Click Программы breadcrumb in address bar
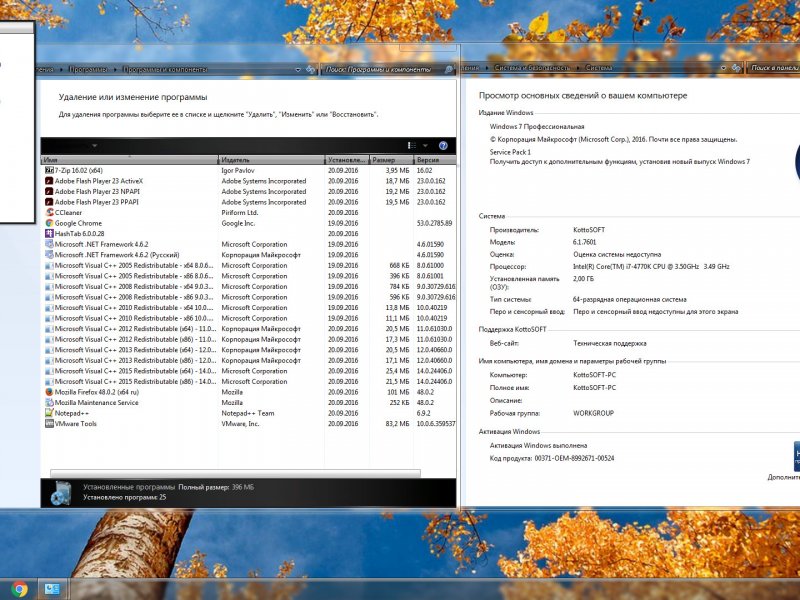The height and width of the screenshot is (600, 800). coord(88,69)
